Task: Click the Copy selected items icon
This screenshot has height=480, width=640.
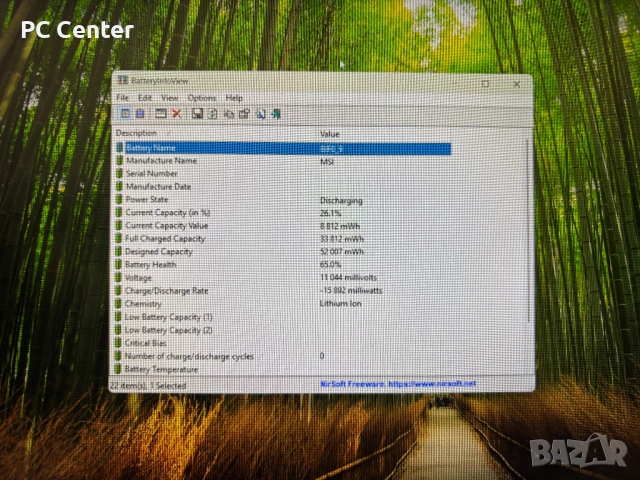Action: (229, 113)
